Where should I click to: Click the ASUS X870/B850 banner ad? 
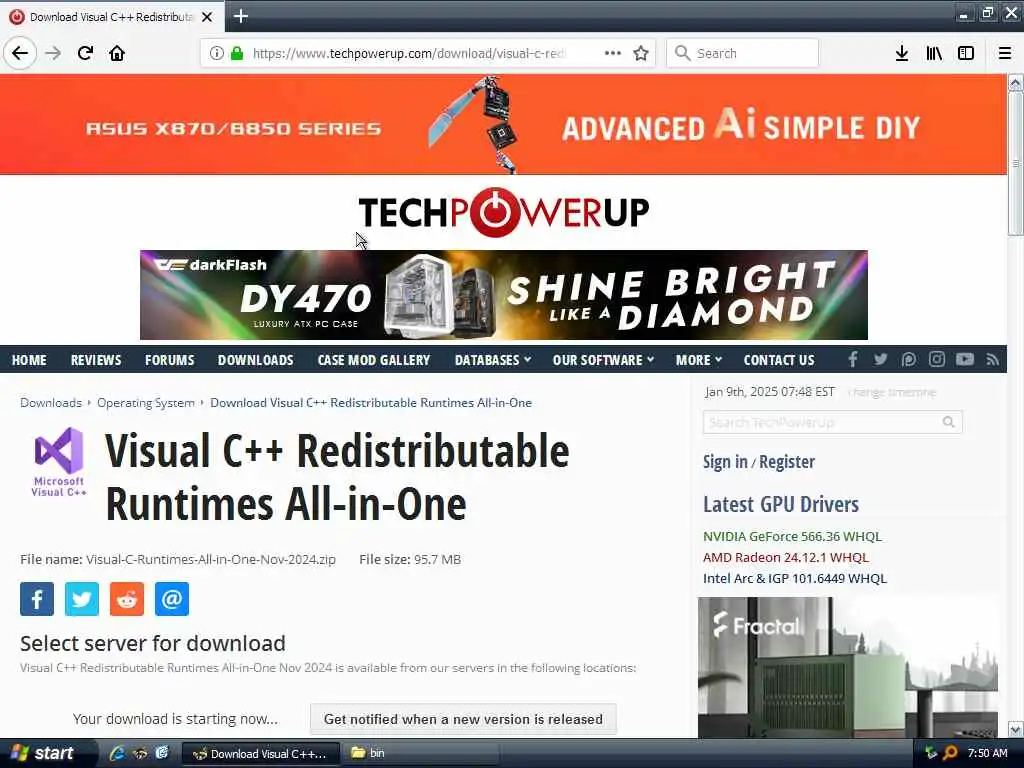pos(503,124)
